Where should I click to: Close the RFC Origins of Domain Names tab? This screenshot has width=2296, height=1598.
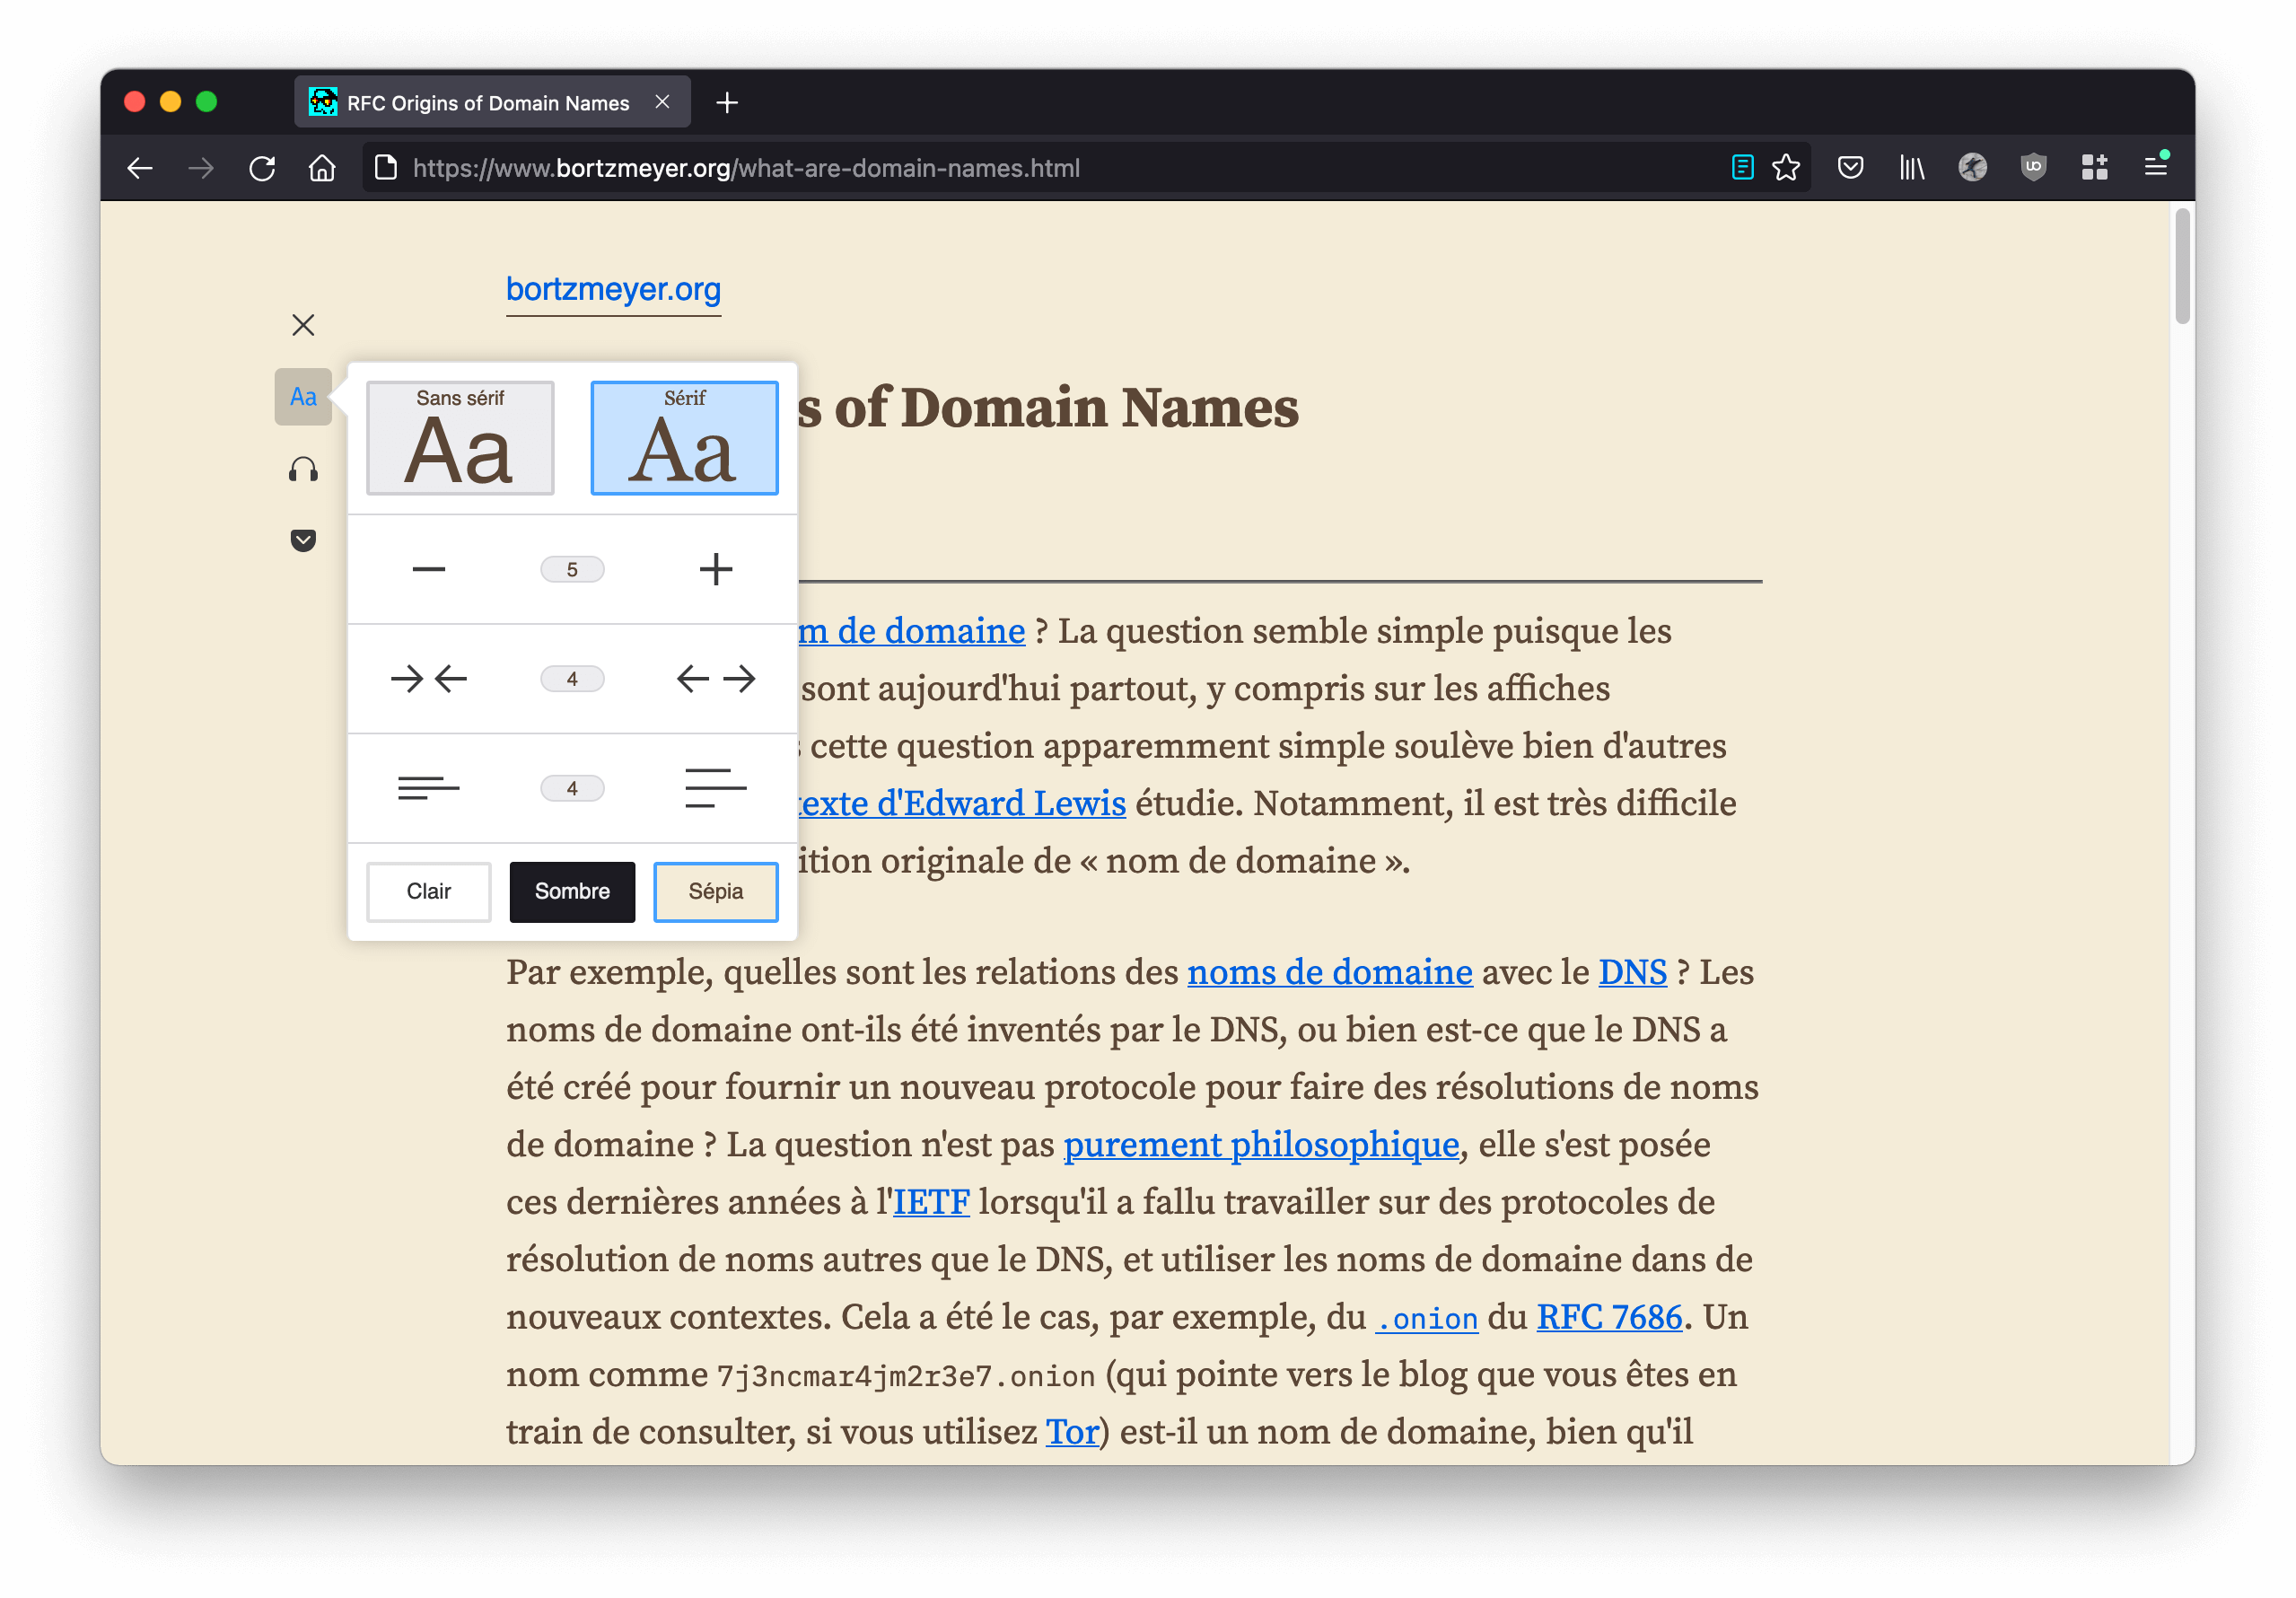662,102
